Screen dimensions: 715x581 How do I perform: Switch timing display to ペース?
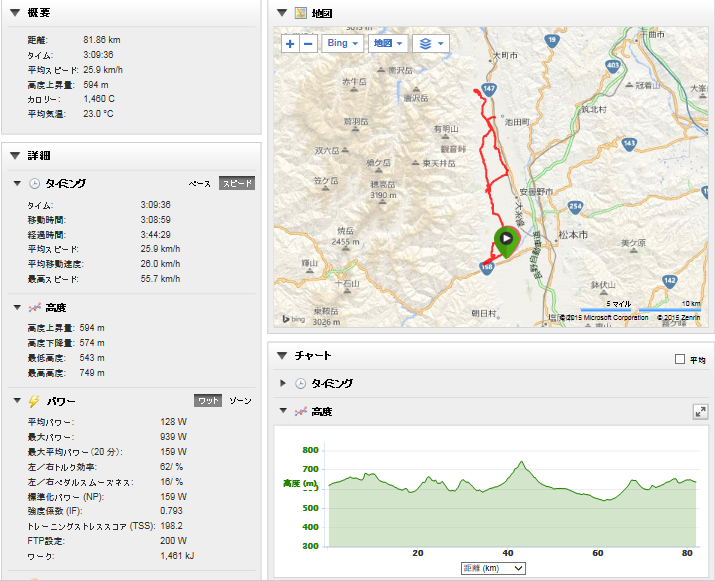[x=200, y=183]
